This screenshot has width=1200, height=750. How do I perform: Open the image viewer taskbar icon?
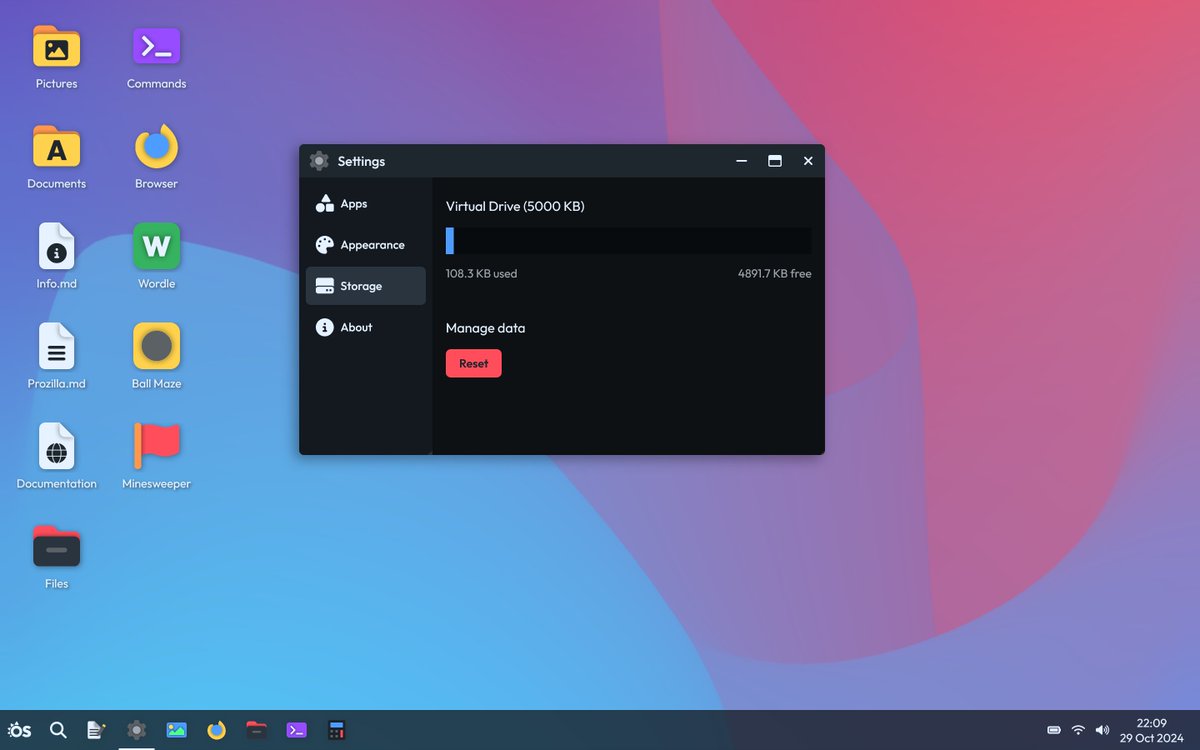[x=177, y=730]
